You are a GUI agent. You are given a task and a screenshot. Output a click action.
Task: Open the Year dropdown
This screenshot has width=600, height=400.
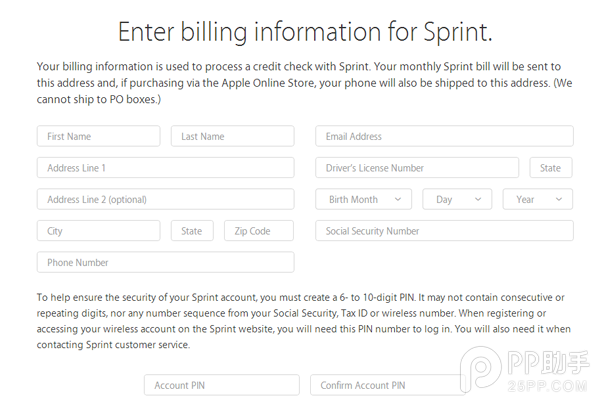pos(538,199)
